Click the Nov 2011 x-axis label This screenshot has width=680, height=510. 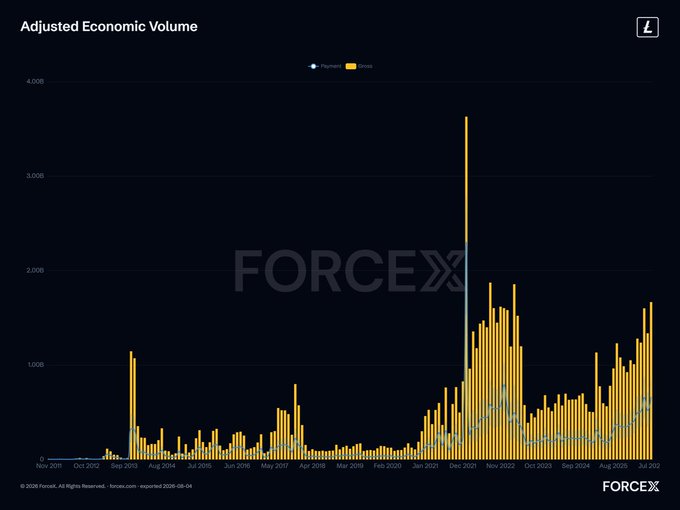tap(49, 466)
